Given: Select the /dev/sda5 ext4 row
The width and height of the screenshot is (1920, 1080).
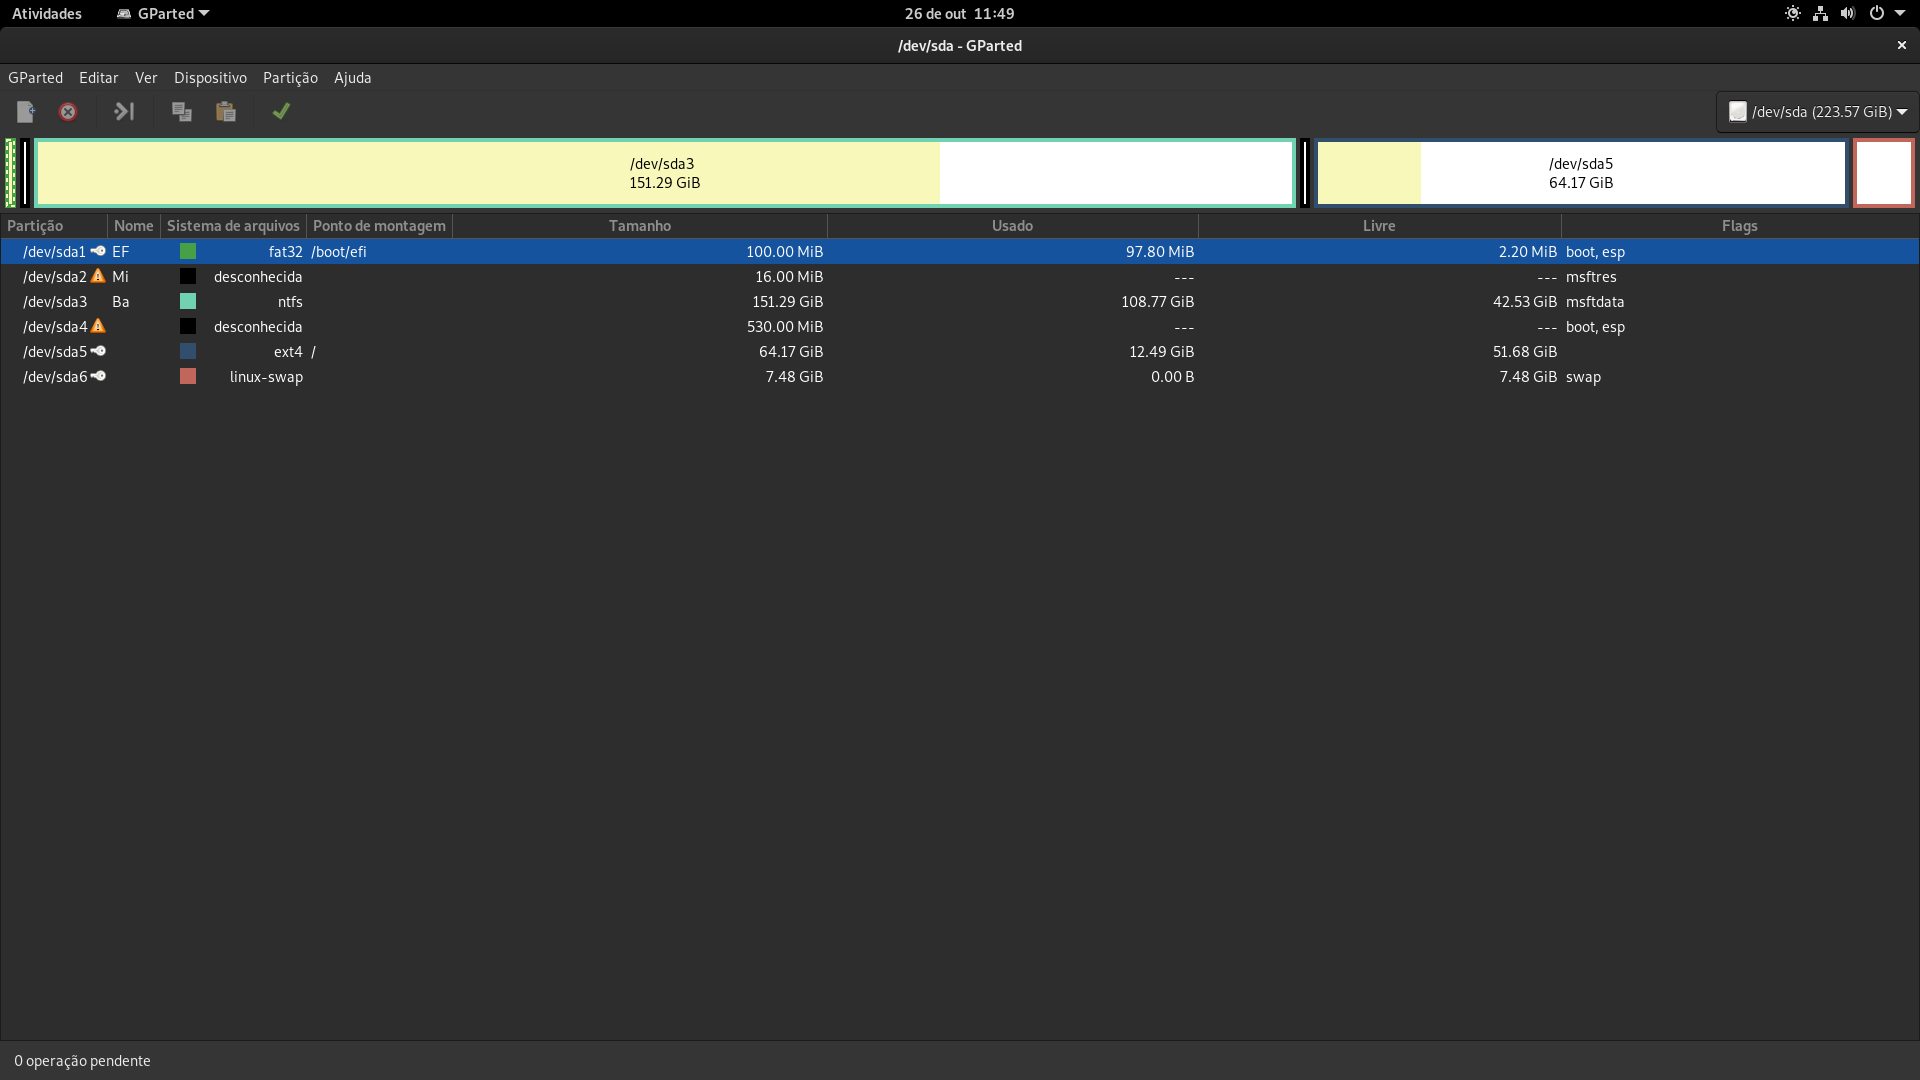Looking at the screenshot, I should (x=960, y=352).
